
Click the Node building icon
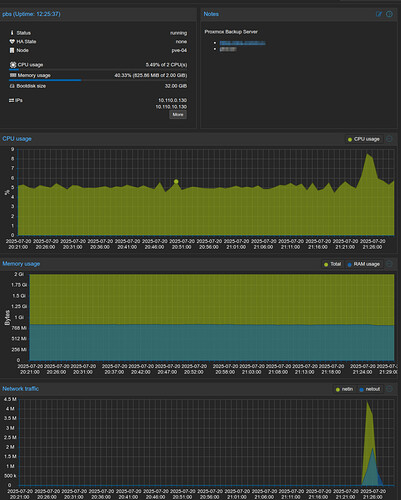pyautogui.click(x=12, y=50)
